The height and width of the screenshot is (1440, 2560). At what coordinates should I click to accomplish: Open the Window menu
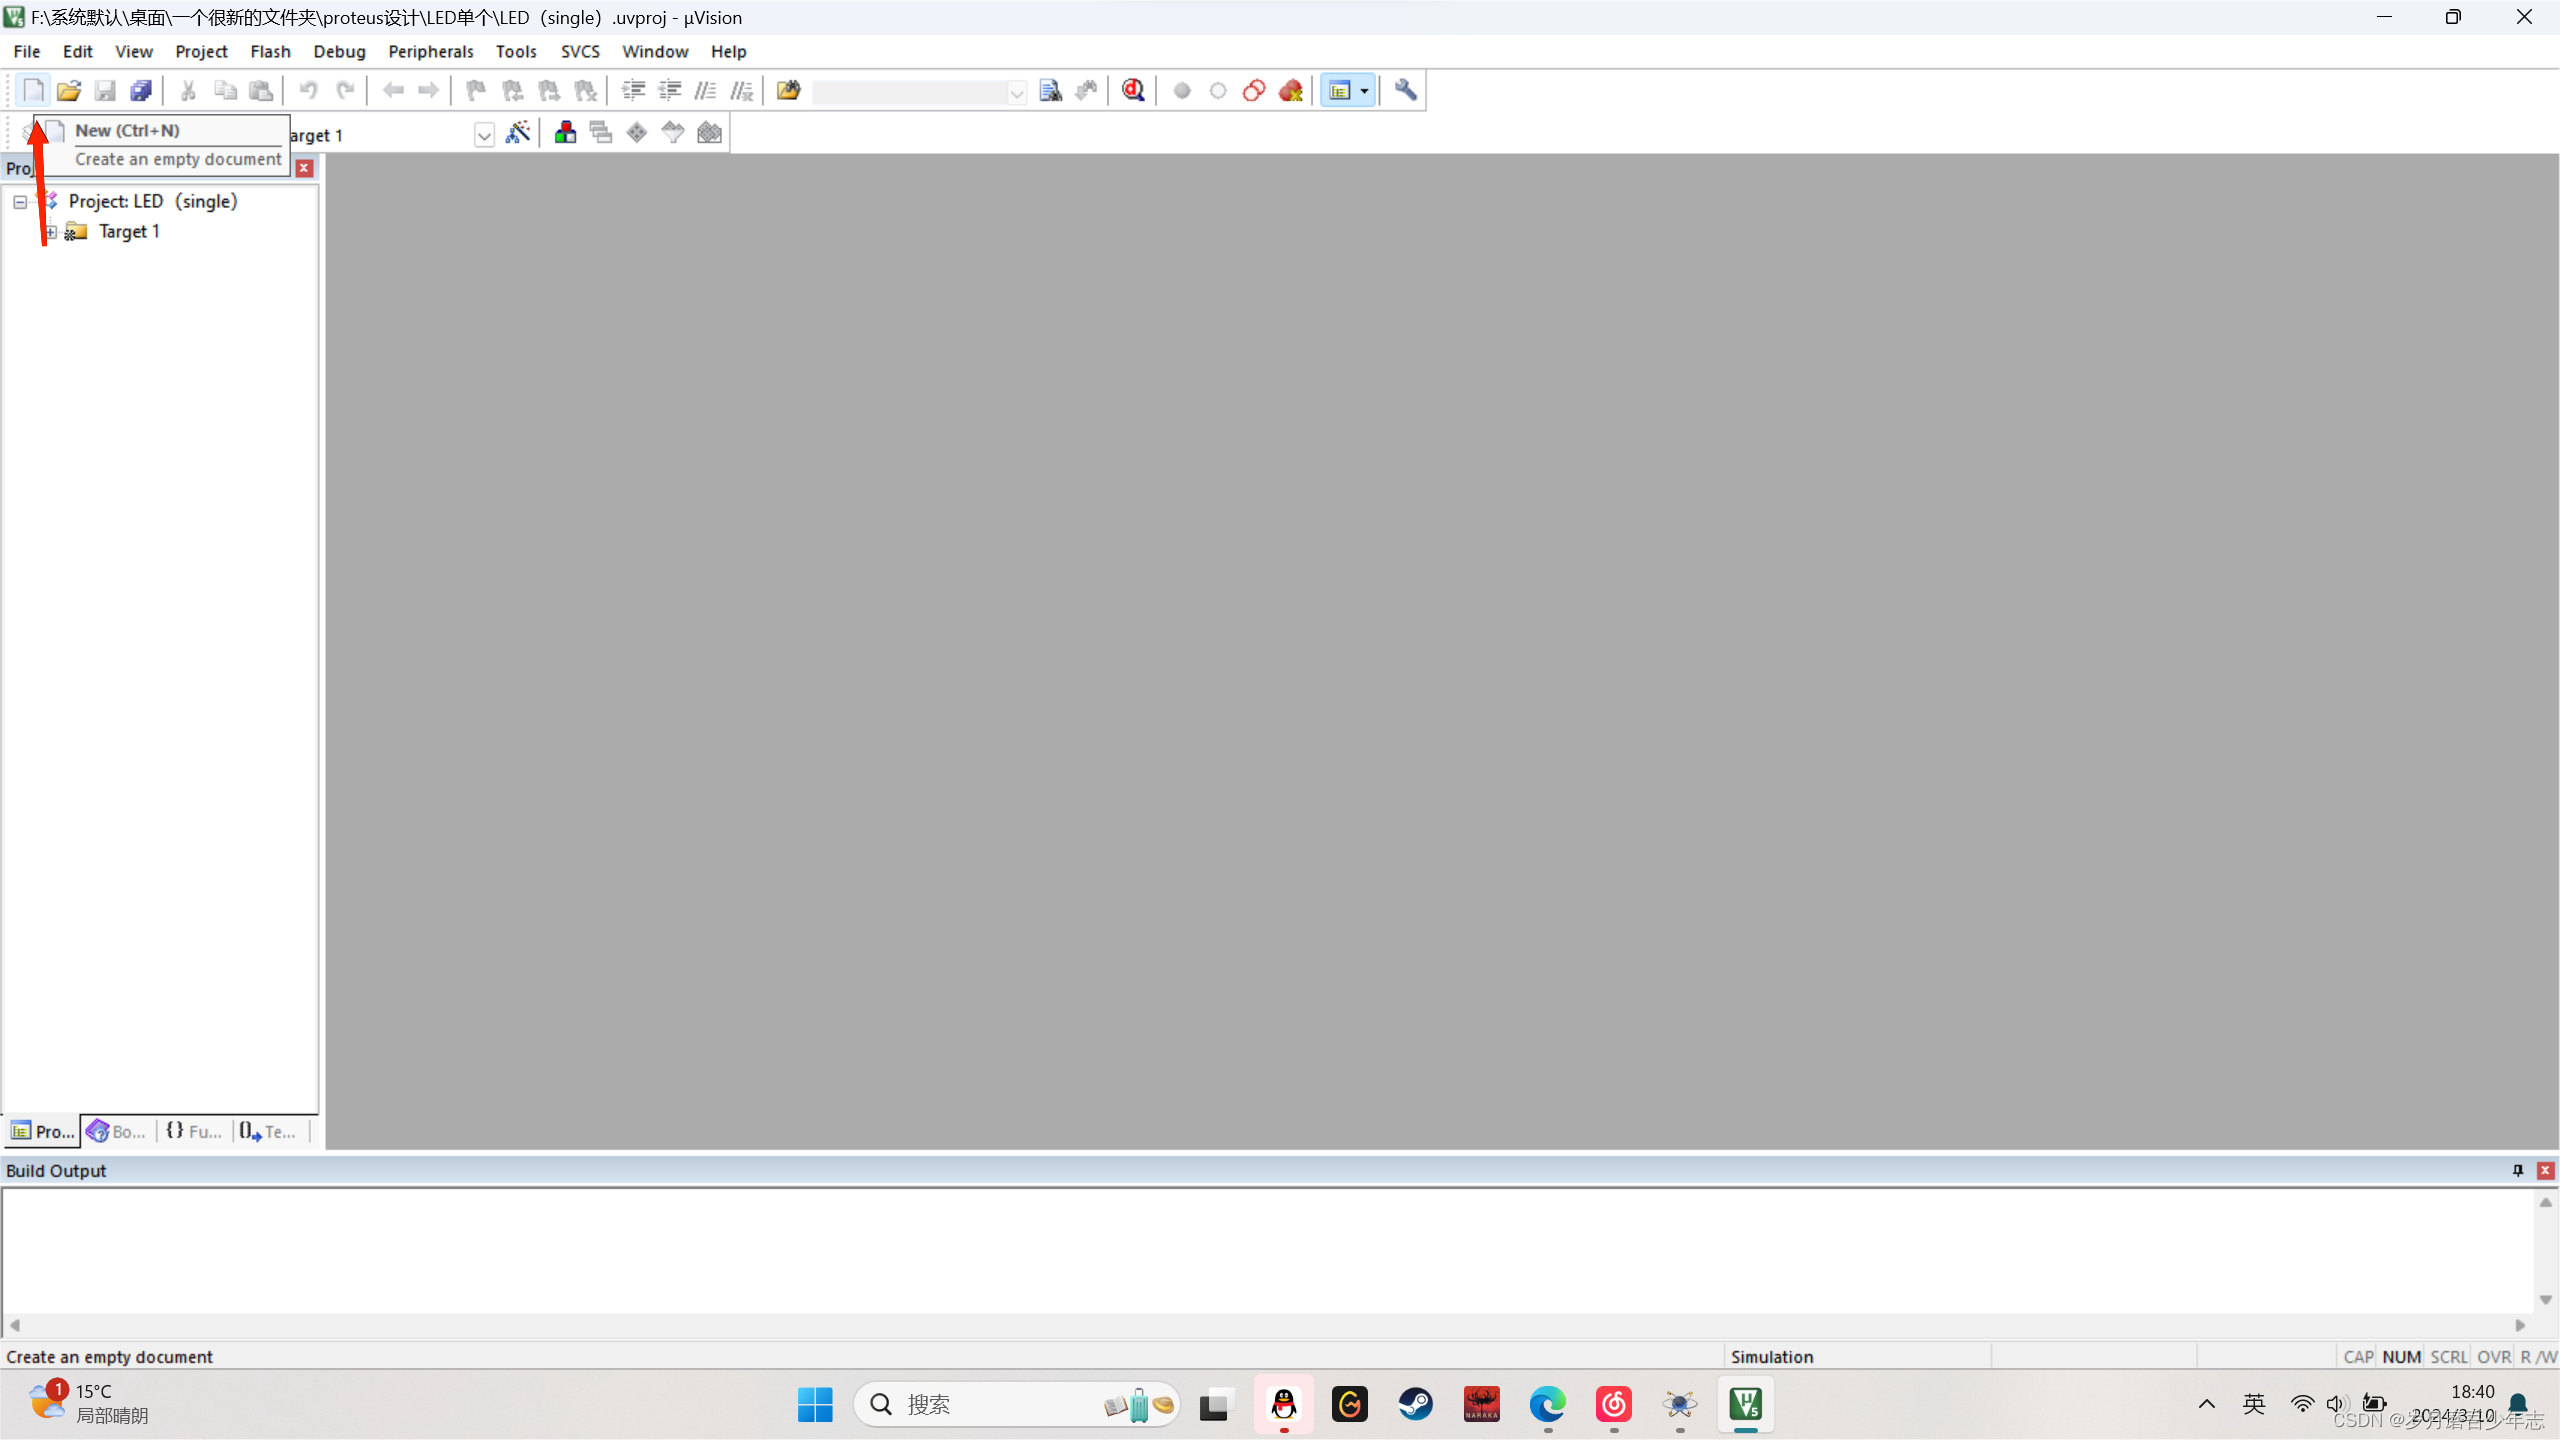click(655, 51)
